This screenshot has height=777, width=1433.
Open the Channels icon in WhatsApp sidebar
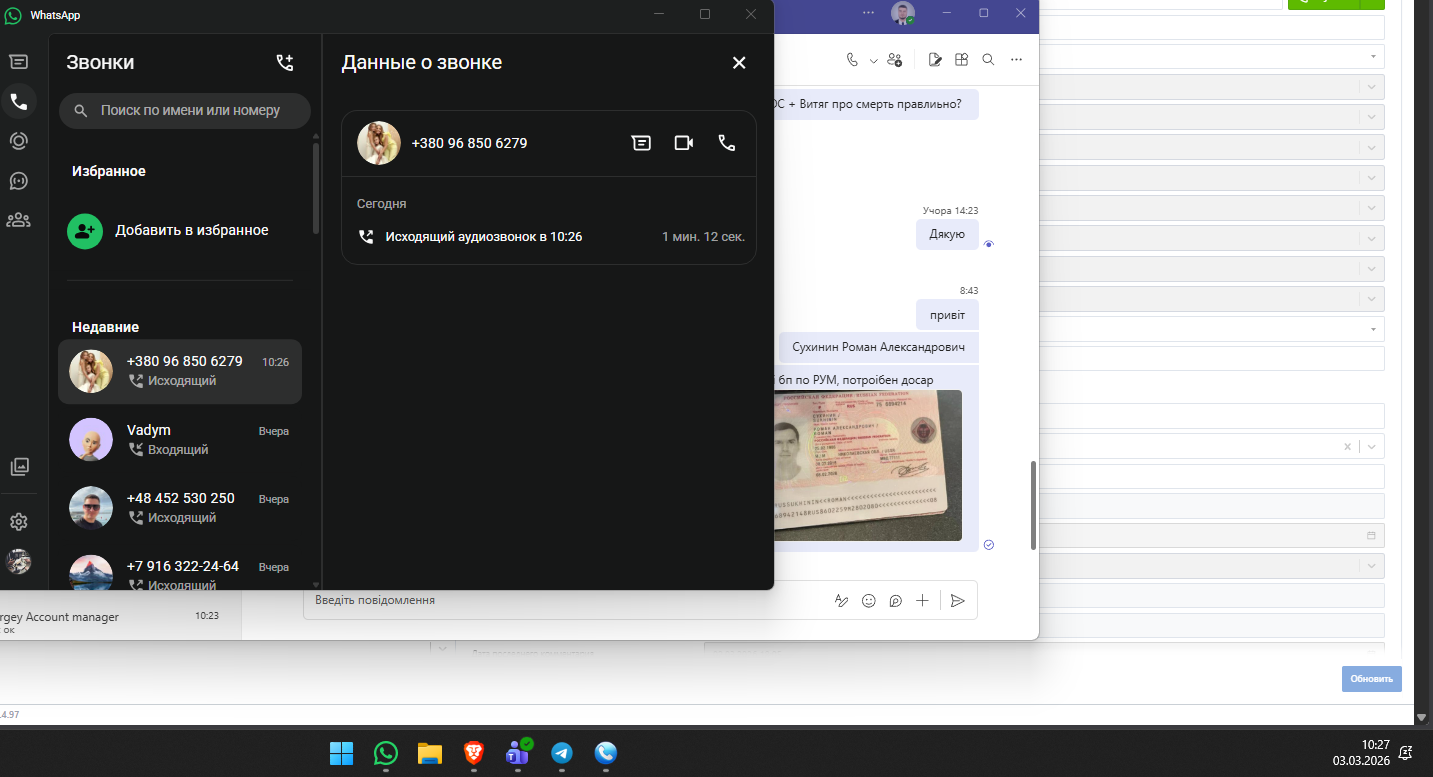pos(18,181)
